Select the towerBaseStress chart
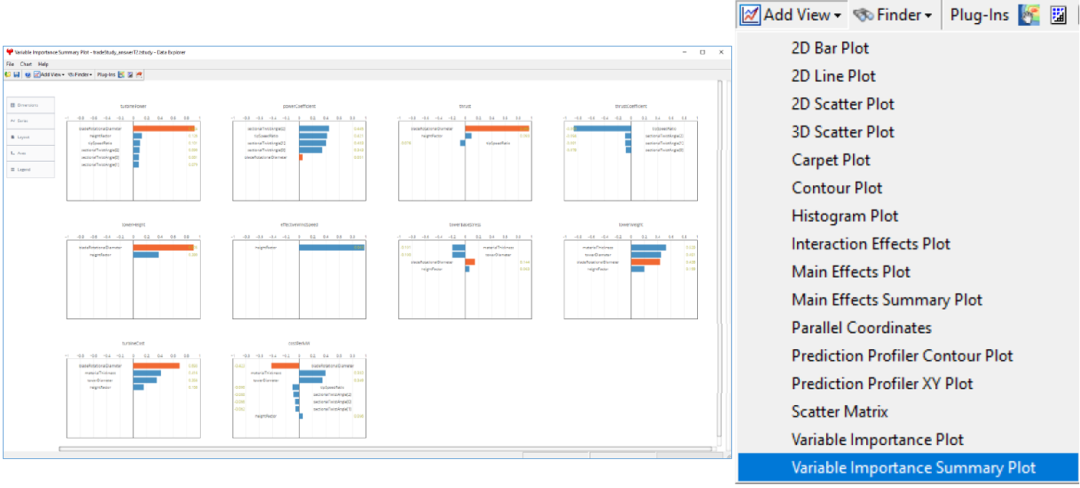Image resolution: width=1080 pixels, height=488 pixels. click(465, 279)
